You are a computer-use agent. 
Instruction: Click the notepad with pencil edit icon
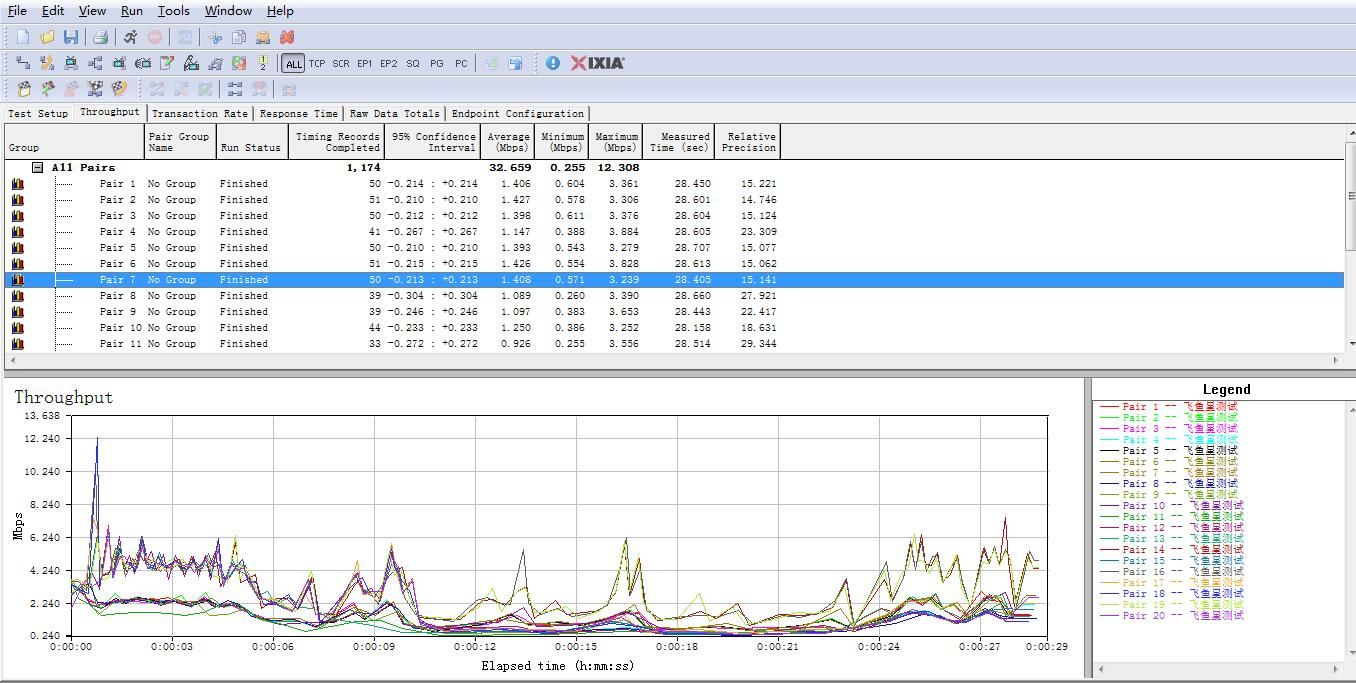[167, 63]
